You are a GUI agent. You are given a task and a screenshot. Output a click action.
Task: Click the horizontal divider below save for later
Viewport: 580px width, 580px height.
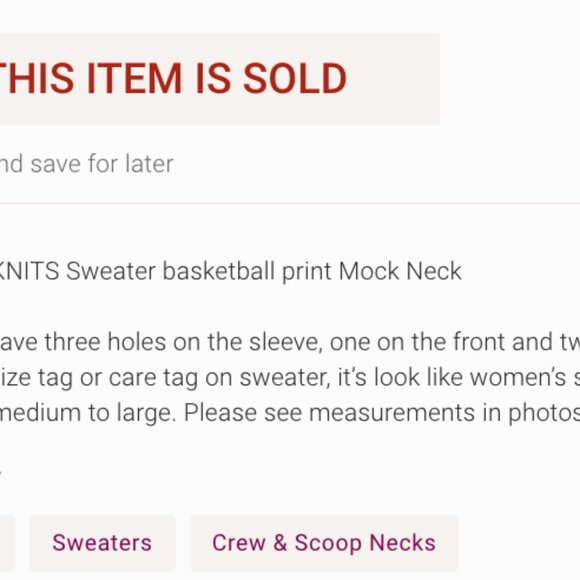(x=290, y=203)
